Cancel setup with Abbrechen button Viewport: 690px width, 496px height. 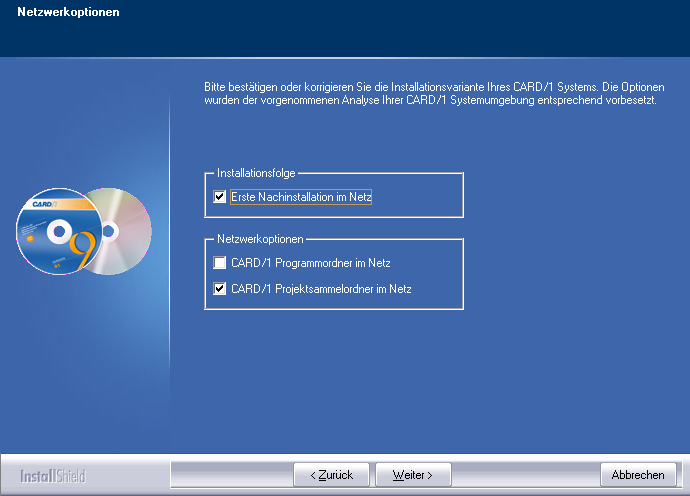(x=638, y=475)
